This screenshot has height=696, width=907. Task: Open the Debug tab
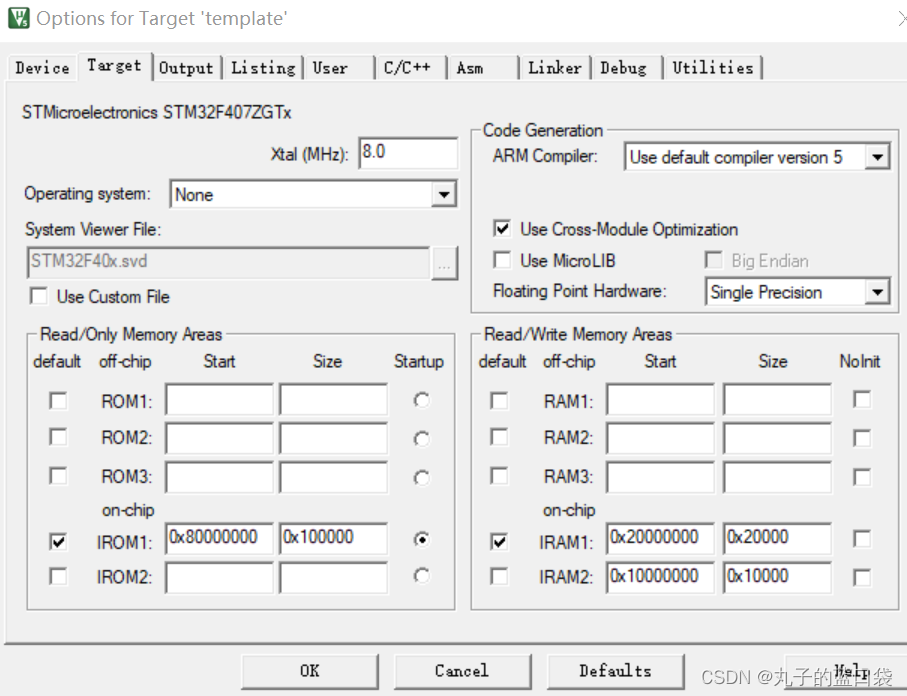[x=627, y=68]
